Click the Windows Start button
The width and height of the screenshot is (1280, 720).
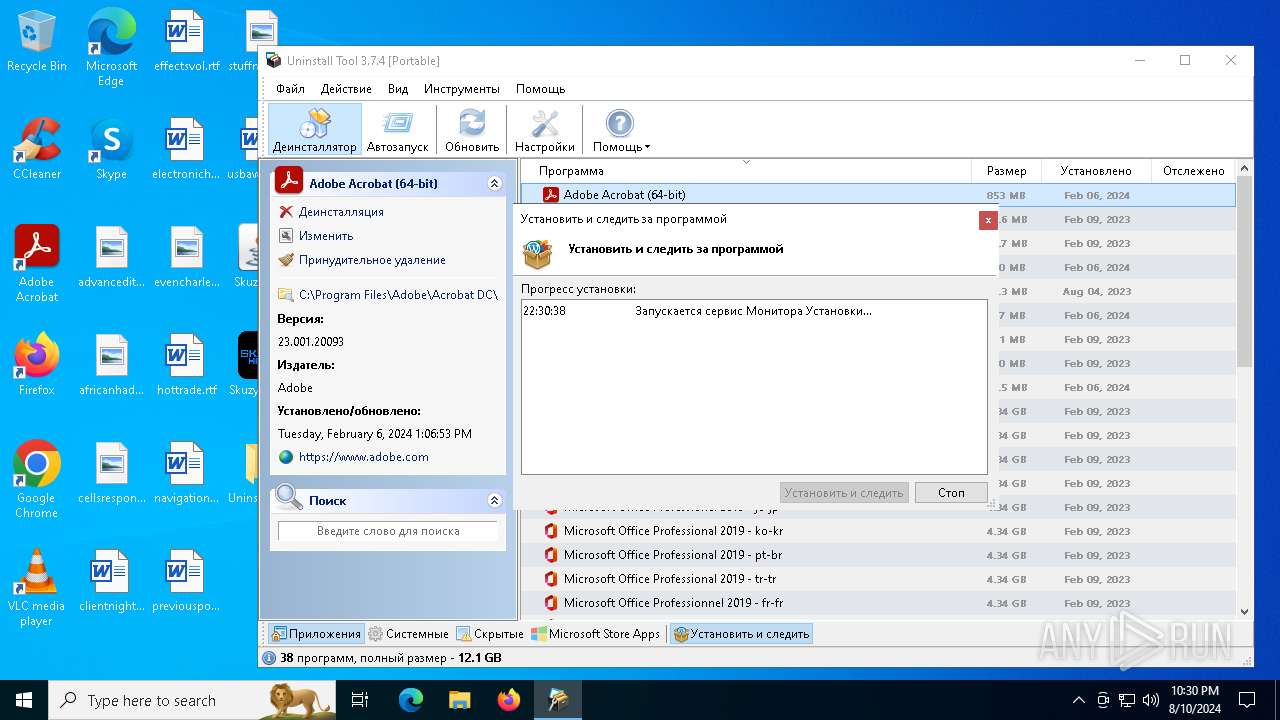(24, 700)
